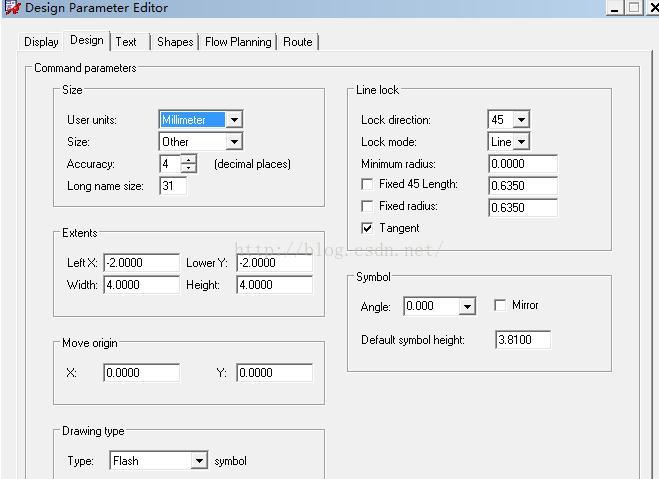Enable the Fixed 45 Length checkbox

(x=367, y=185)
